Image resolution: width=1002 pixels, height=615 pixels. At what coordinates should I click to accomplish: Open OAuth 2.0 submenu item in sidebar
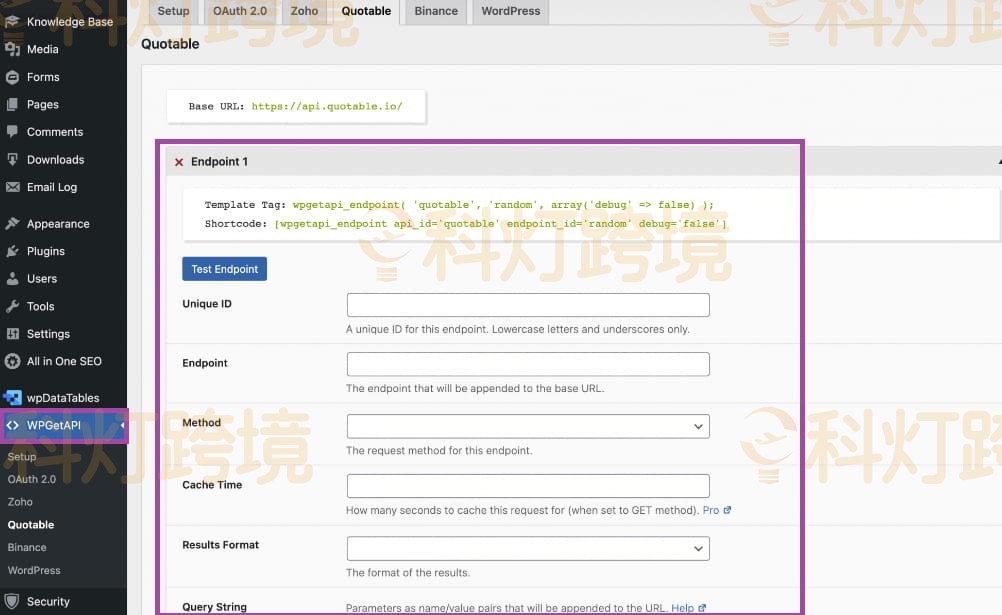pos(32,479)
